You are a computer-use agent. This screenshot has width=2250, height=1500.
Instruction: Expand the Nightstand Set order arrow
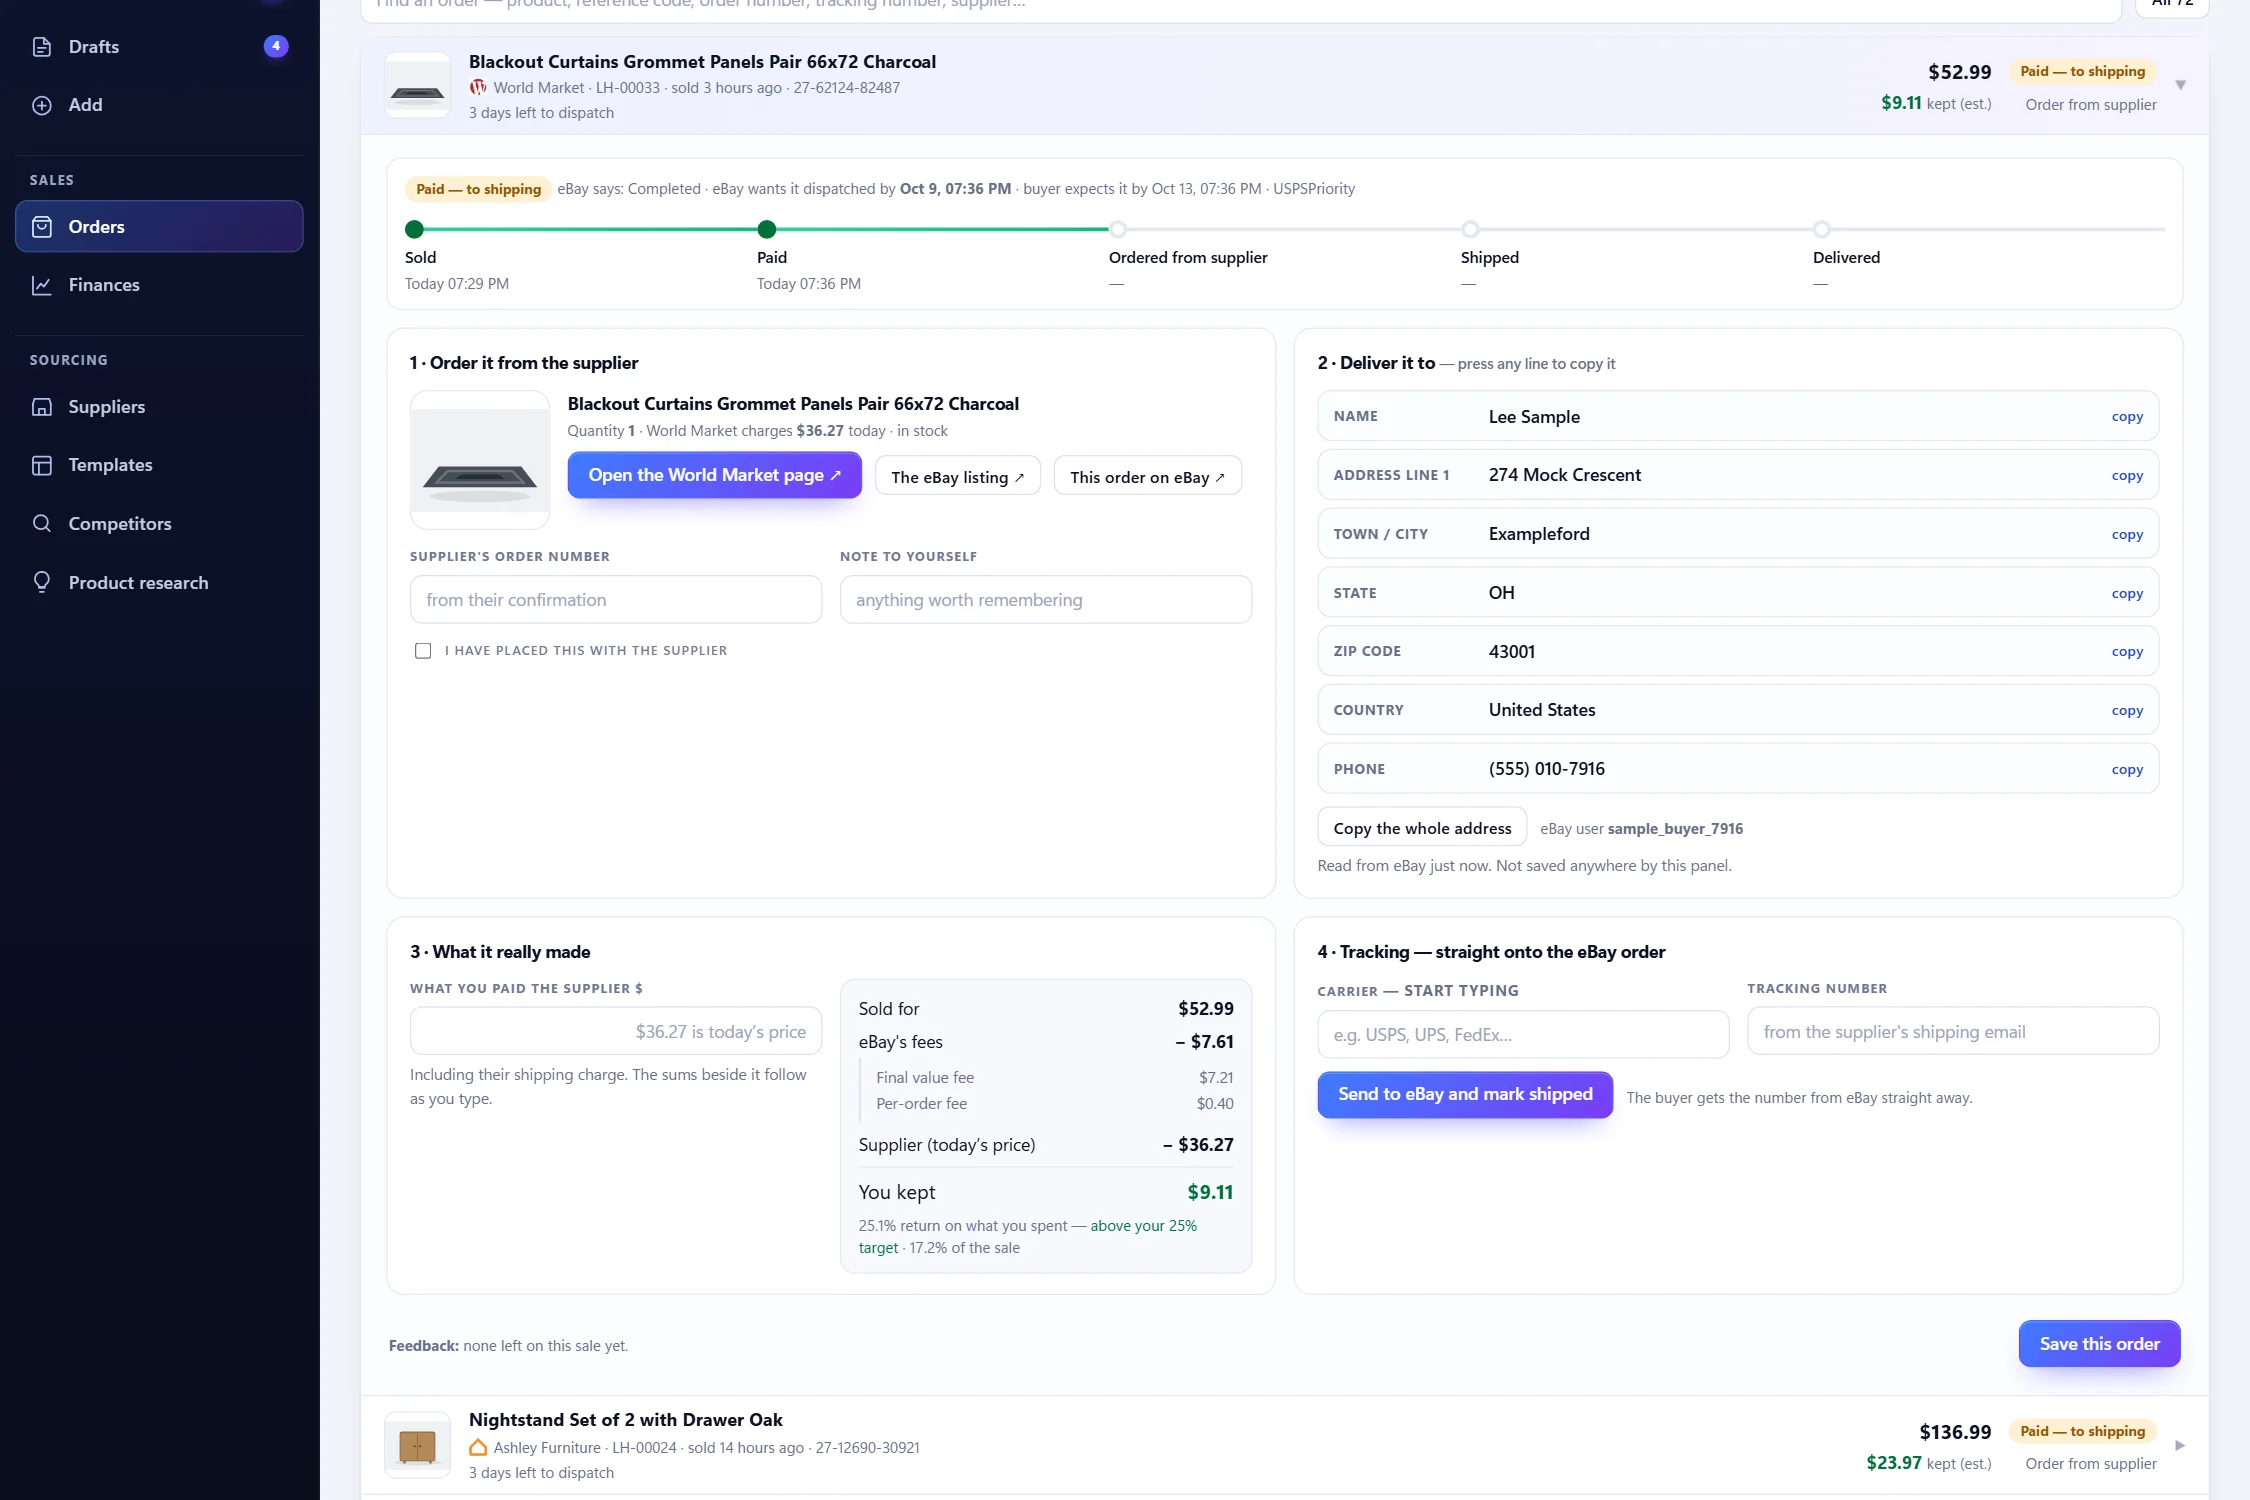[2180, 1445]
